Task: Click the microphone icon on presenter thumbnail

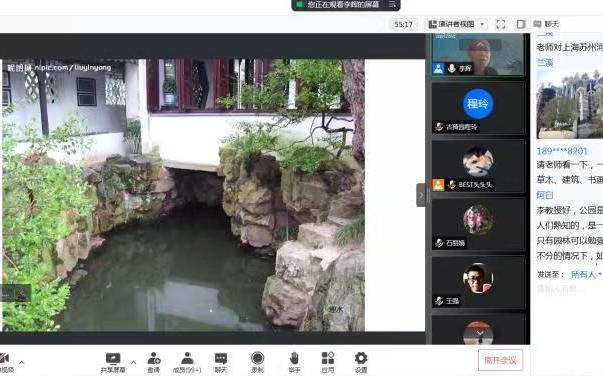Action: pos(451,68)
